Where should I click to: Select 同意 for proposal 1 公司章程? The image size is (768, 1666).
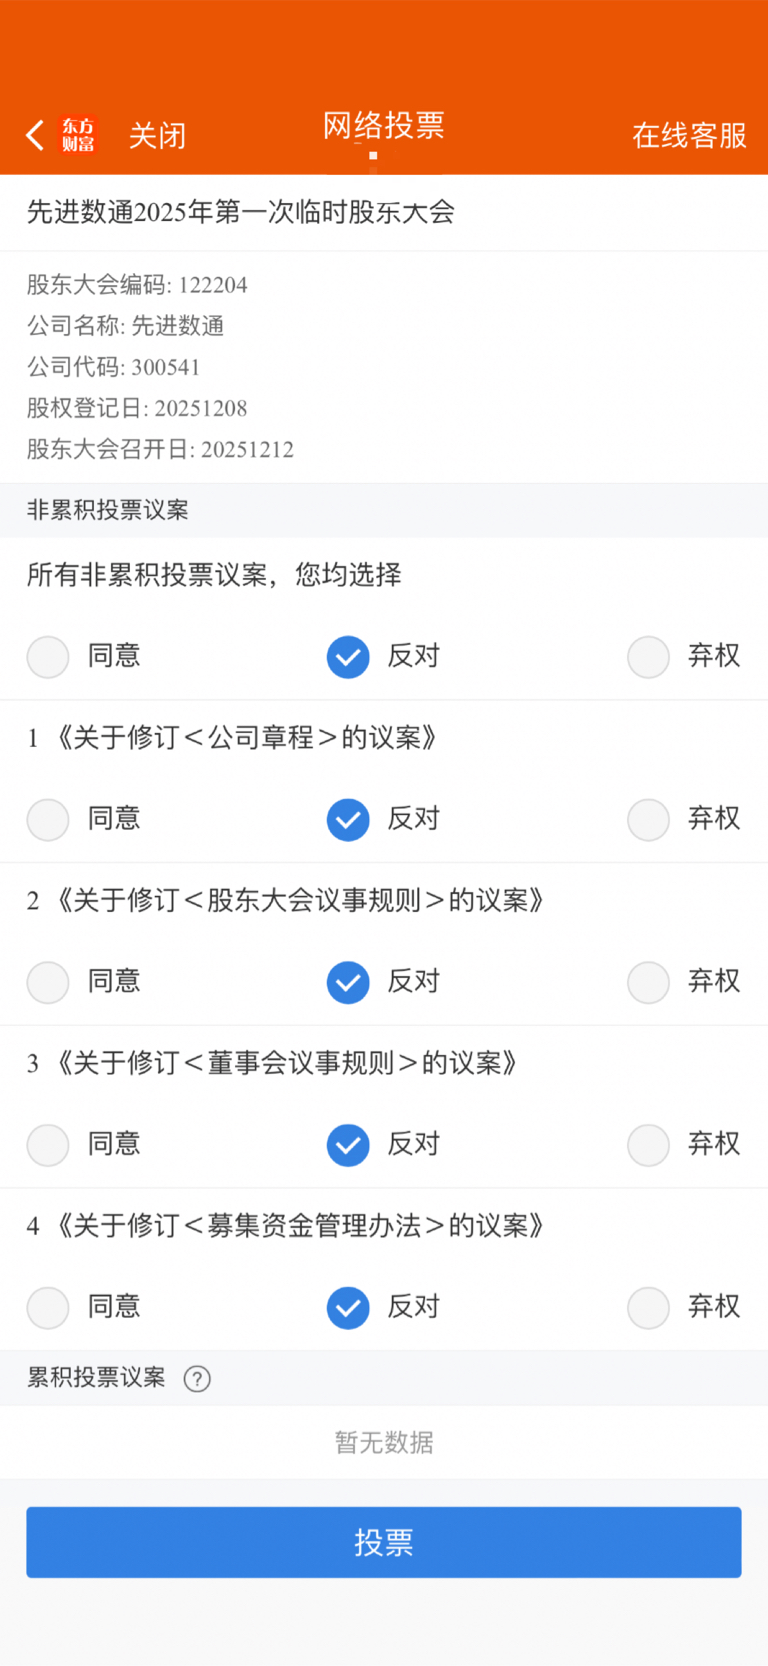tap(48, 820)
